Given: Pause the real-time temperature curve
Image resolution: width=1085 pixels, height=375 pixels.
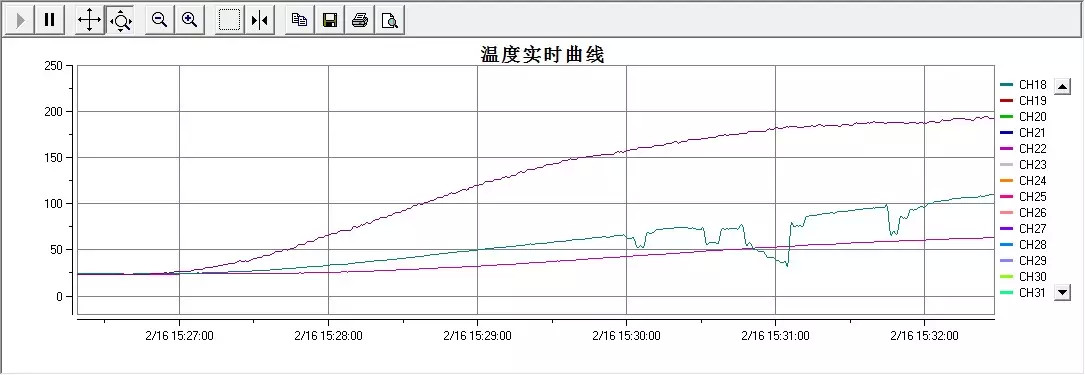Looking at the screenshot, I should click(x=49, y=20).
